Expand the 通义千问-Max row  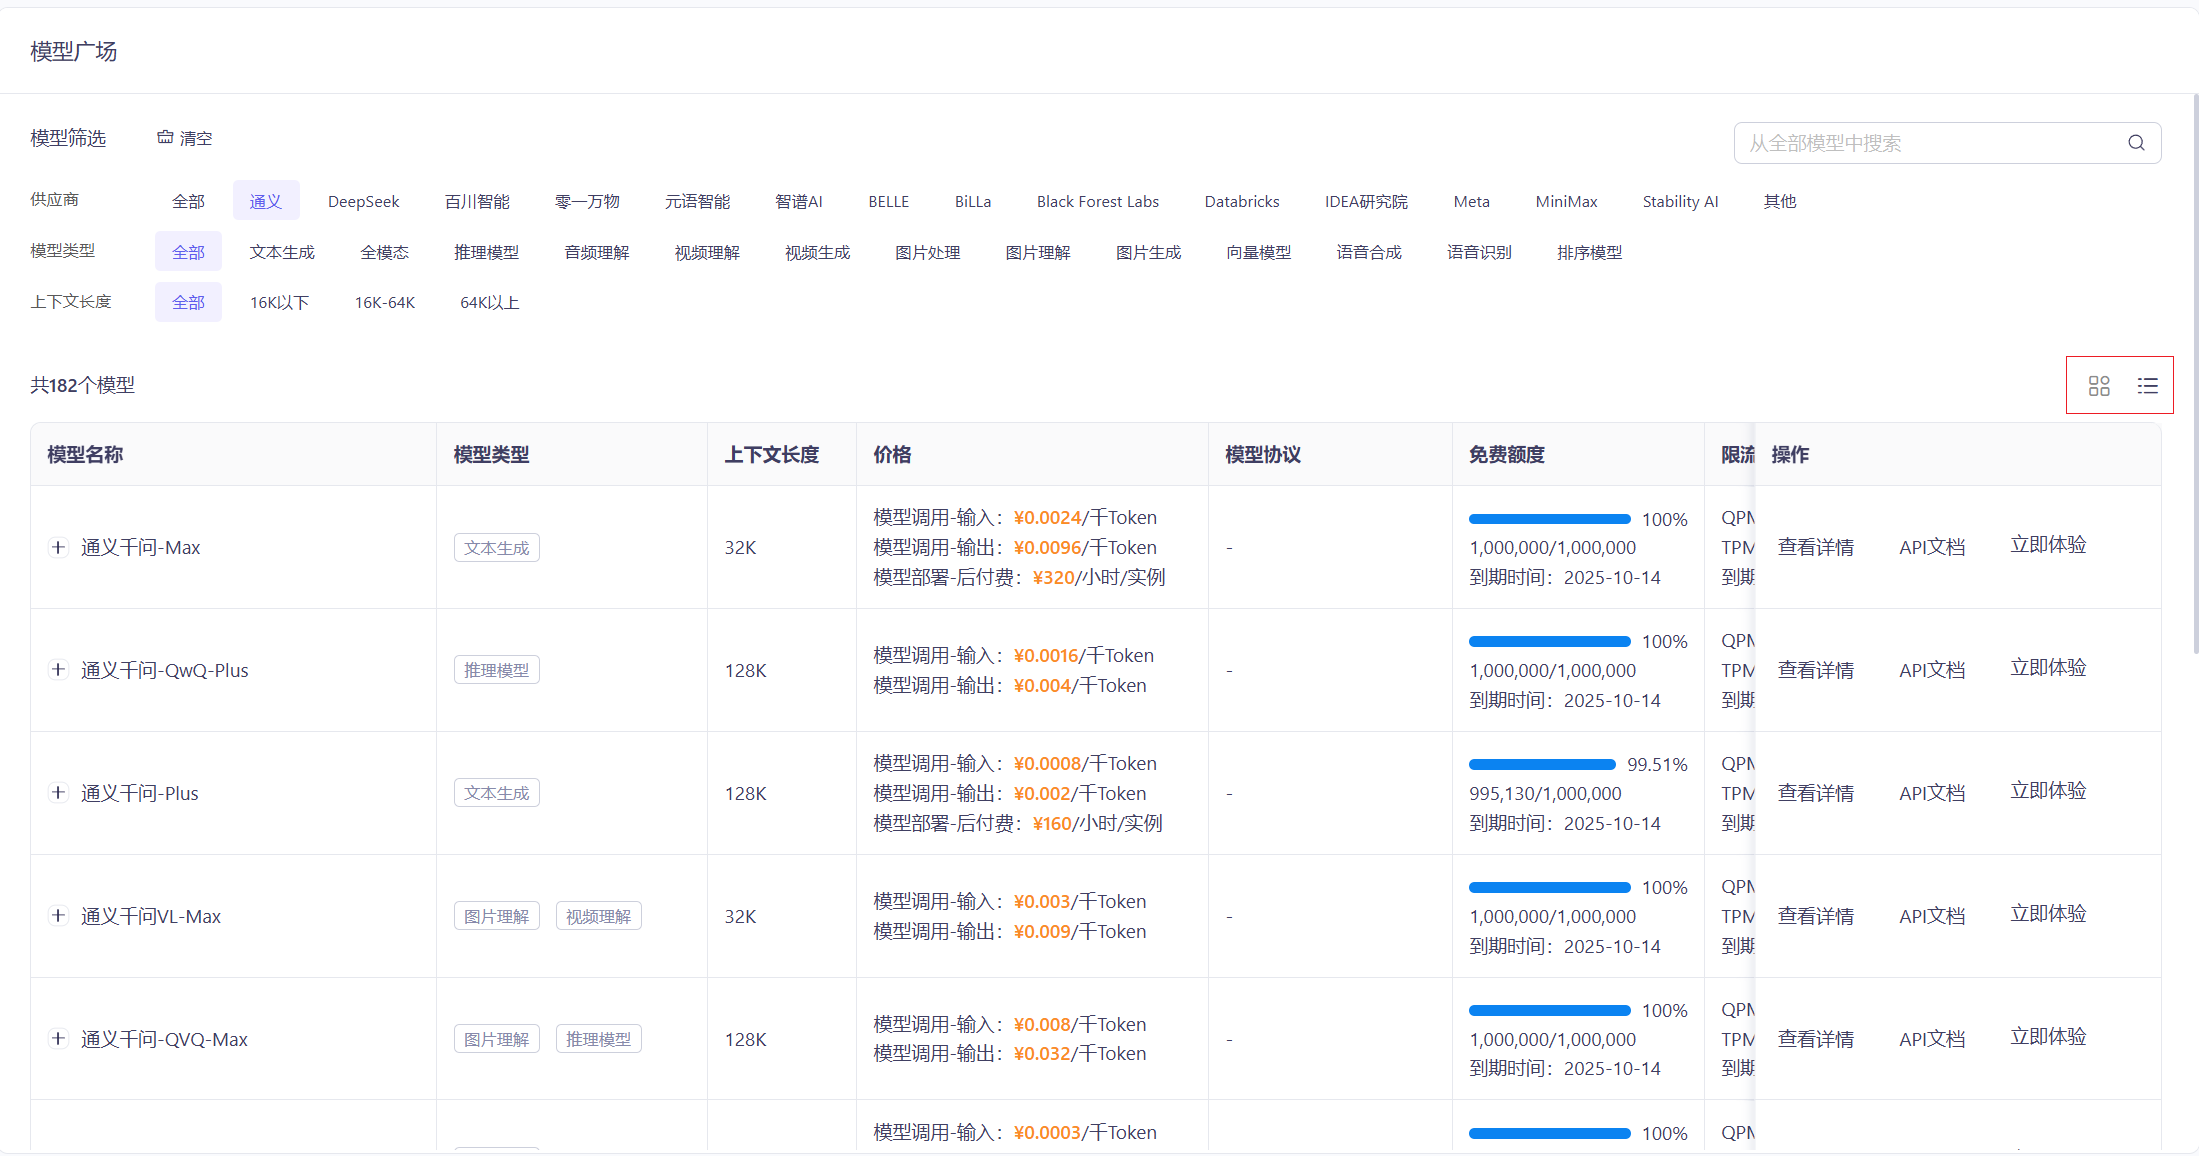(58, 547)
